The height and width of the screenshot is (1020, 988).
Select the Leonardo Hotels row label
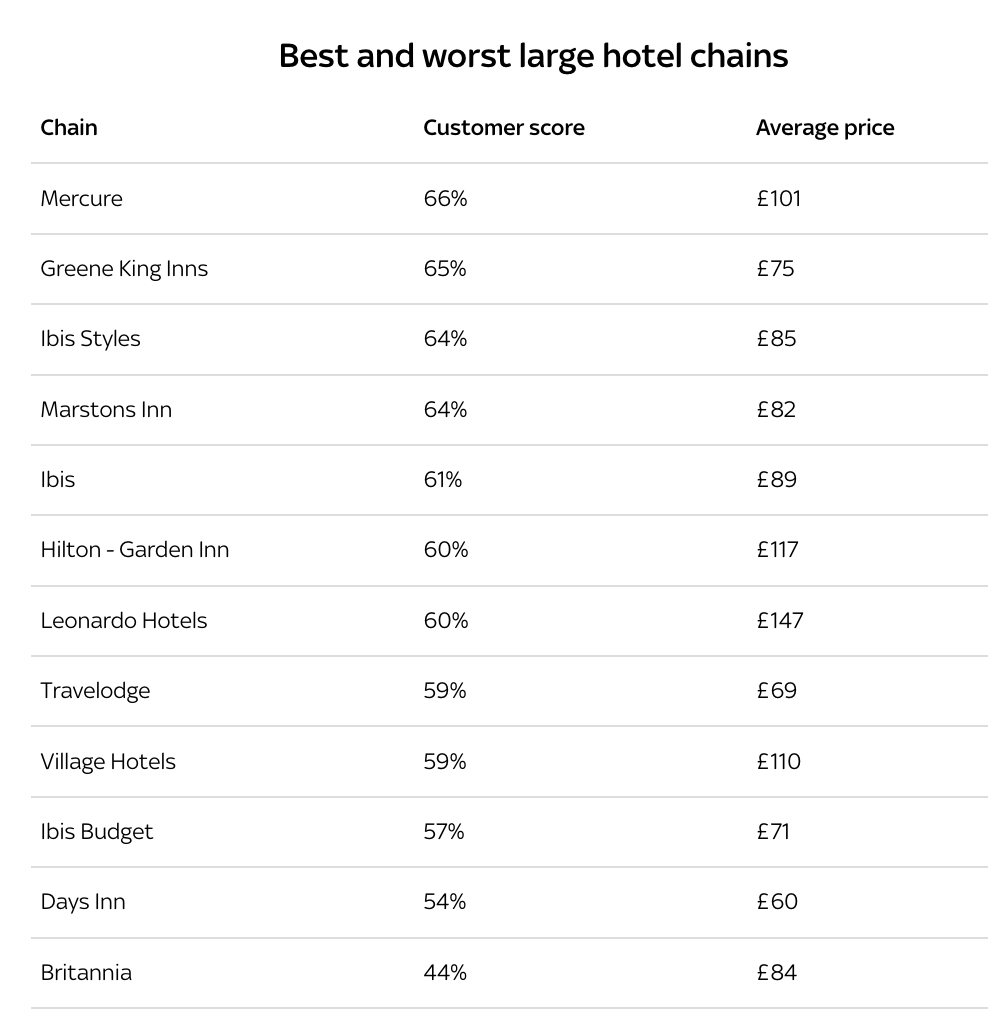(123, 621)
